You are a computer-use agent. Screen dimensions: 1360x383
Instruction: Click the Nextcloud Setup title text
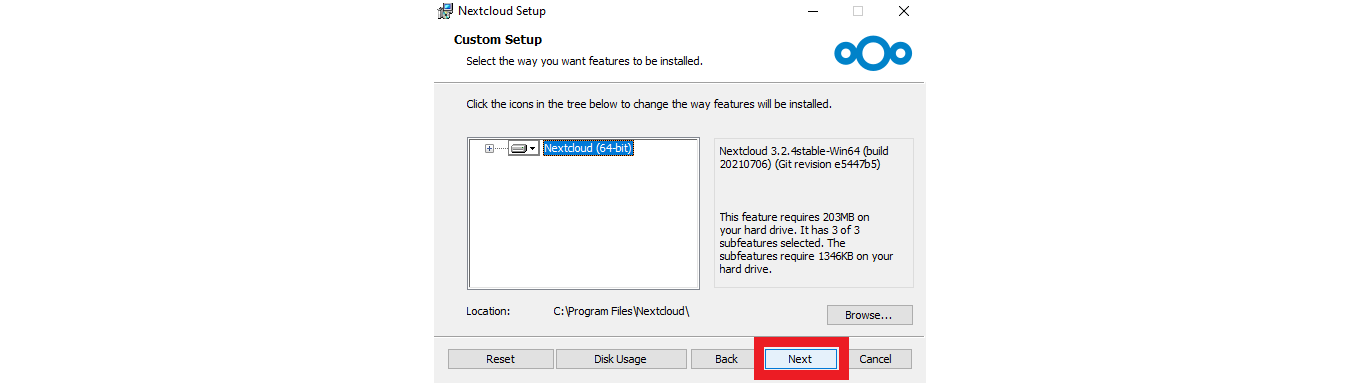(502, 12)
